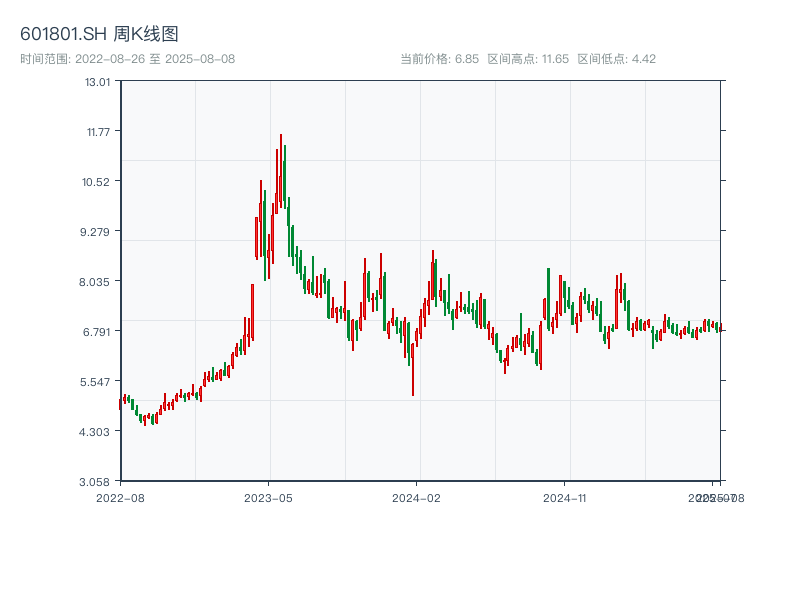The width and height of the screenshot is (800, 600).
Task: Click the 6.791 y-axis label
Action: 98,331
